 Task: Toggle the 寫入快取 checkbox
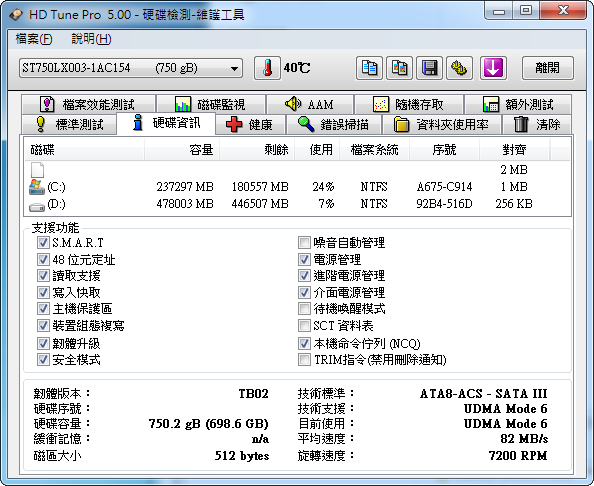click(x=43, y=292)
